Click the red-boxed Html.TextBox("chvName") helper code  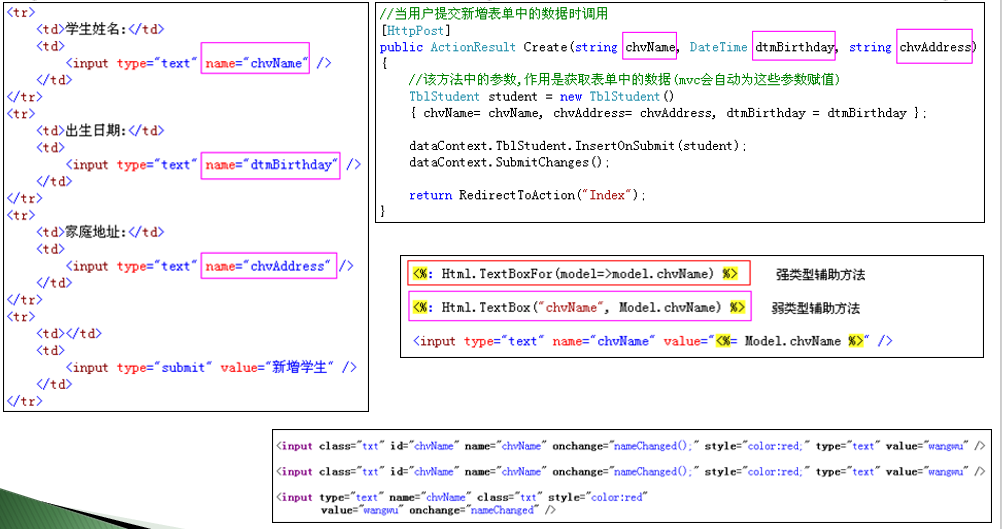[x=579, y=307]
